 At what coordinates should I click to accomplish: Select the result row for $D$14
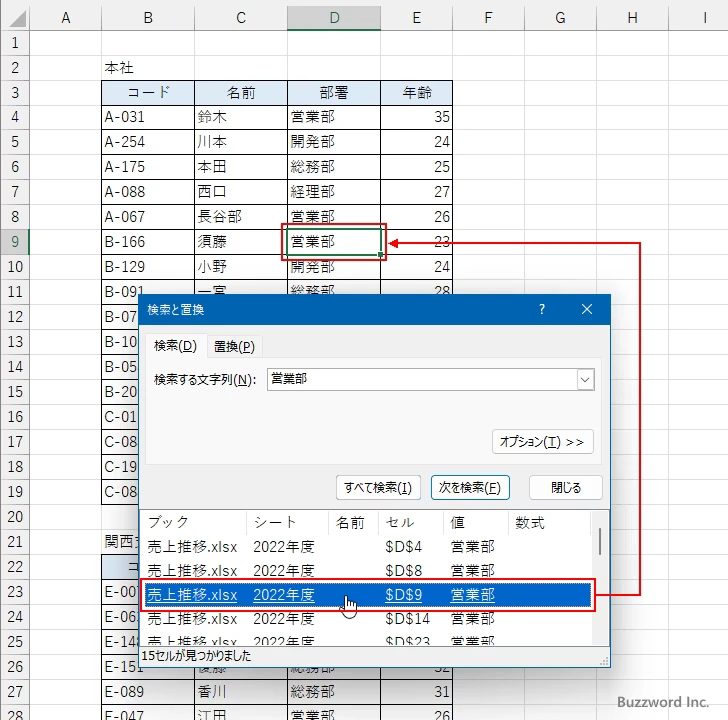[367, 619]
